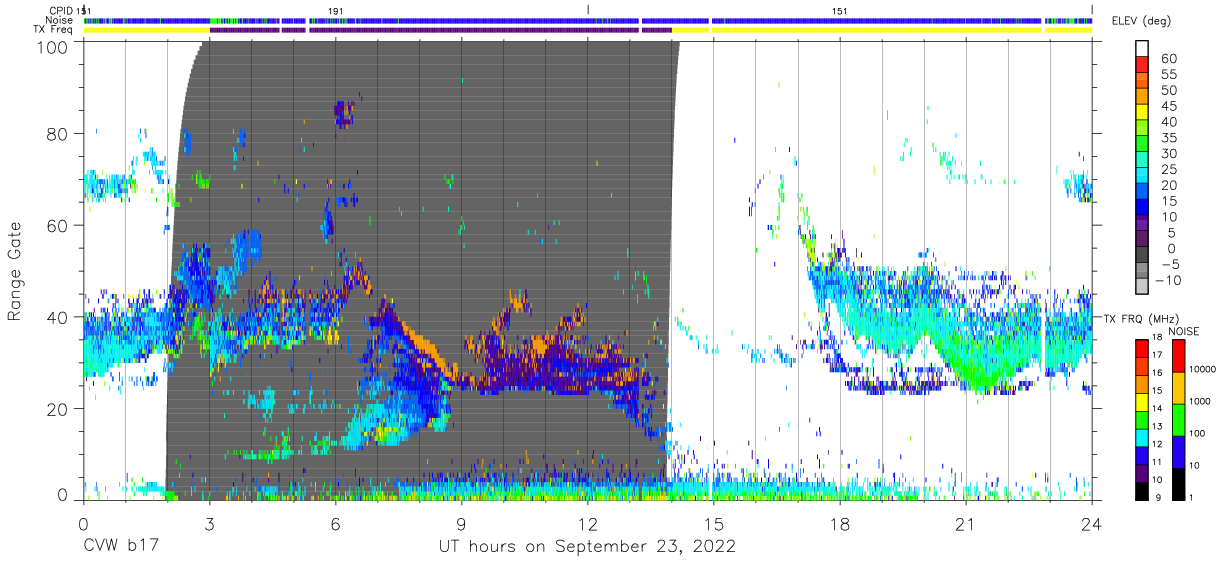Viewport: 1228px width, 567px height.
Task: Click the 'CPID' label at top left
Action: coord(61,10)
